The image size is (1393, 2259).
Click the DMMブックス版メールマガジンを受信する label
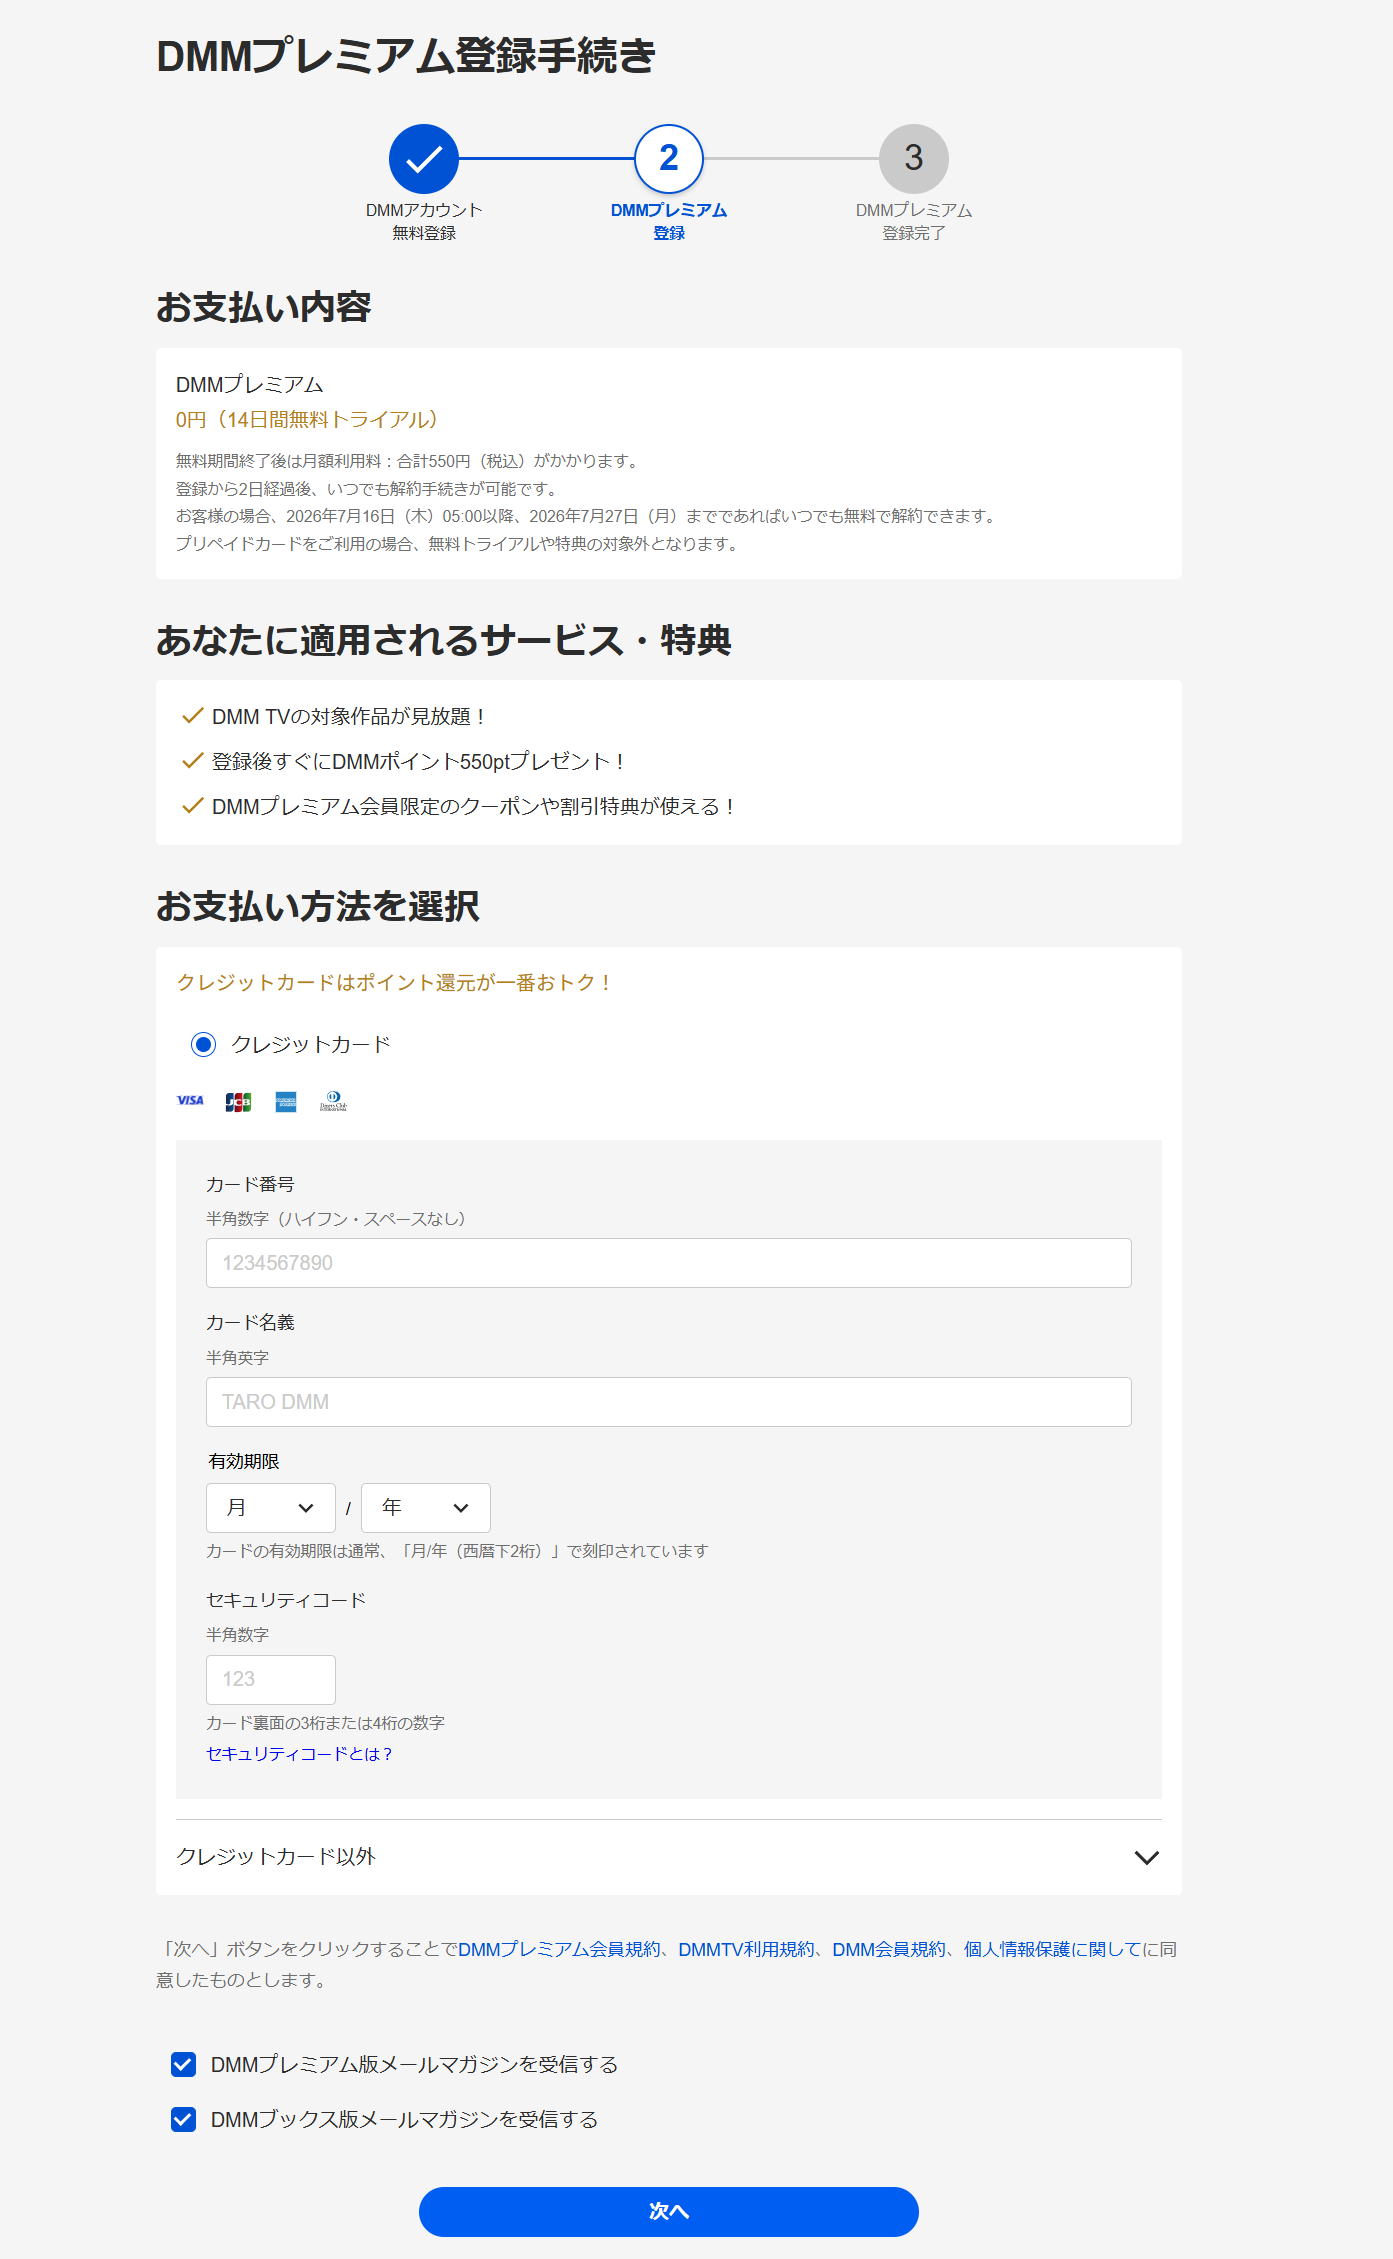(x=404, y=2119)
